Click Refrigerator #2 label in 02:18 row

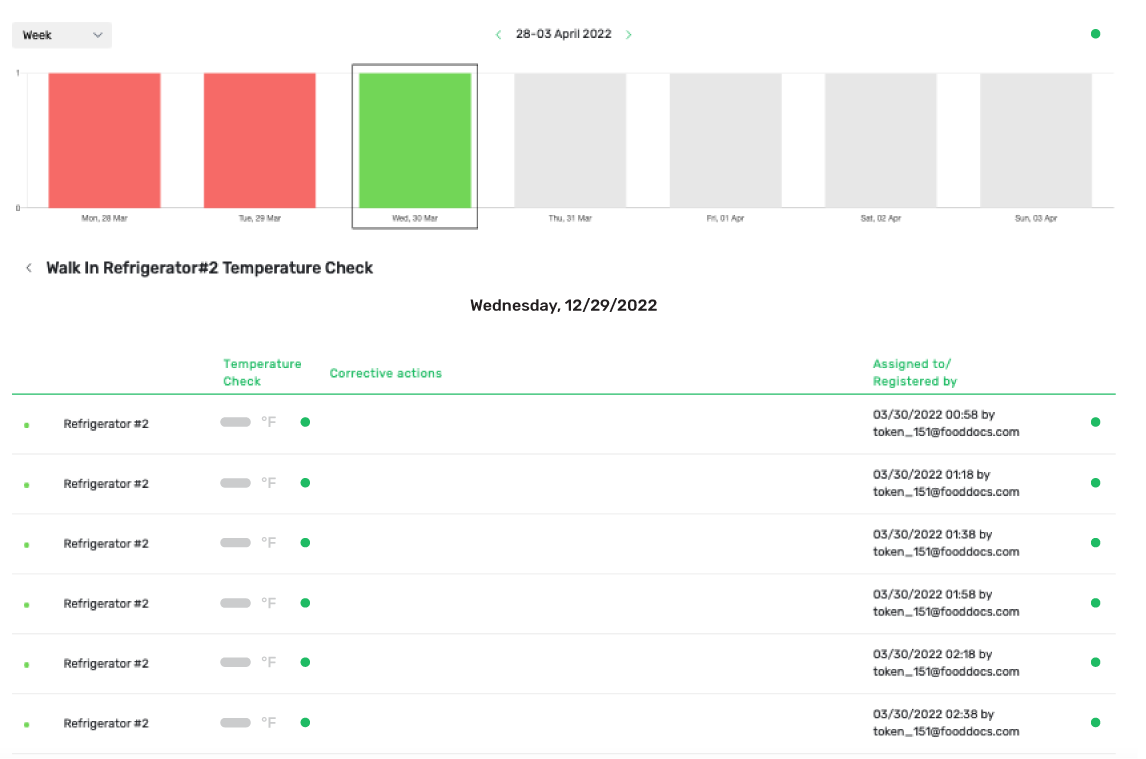(x=106, y=664)
